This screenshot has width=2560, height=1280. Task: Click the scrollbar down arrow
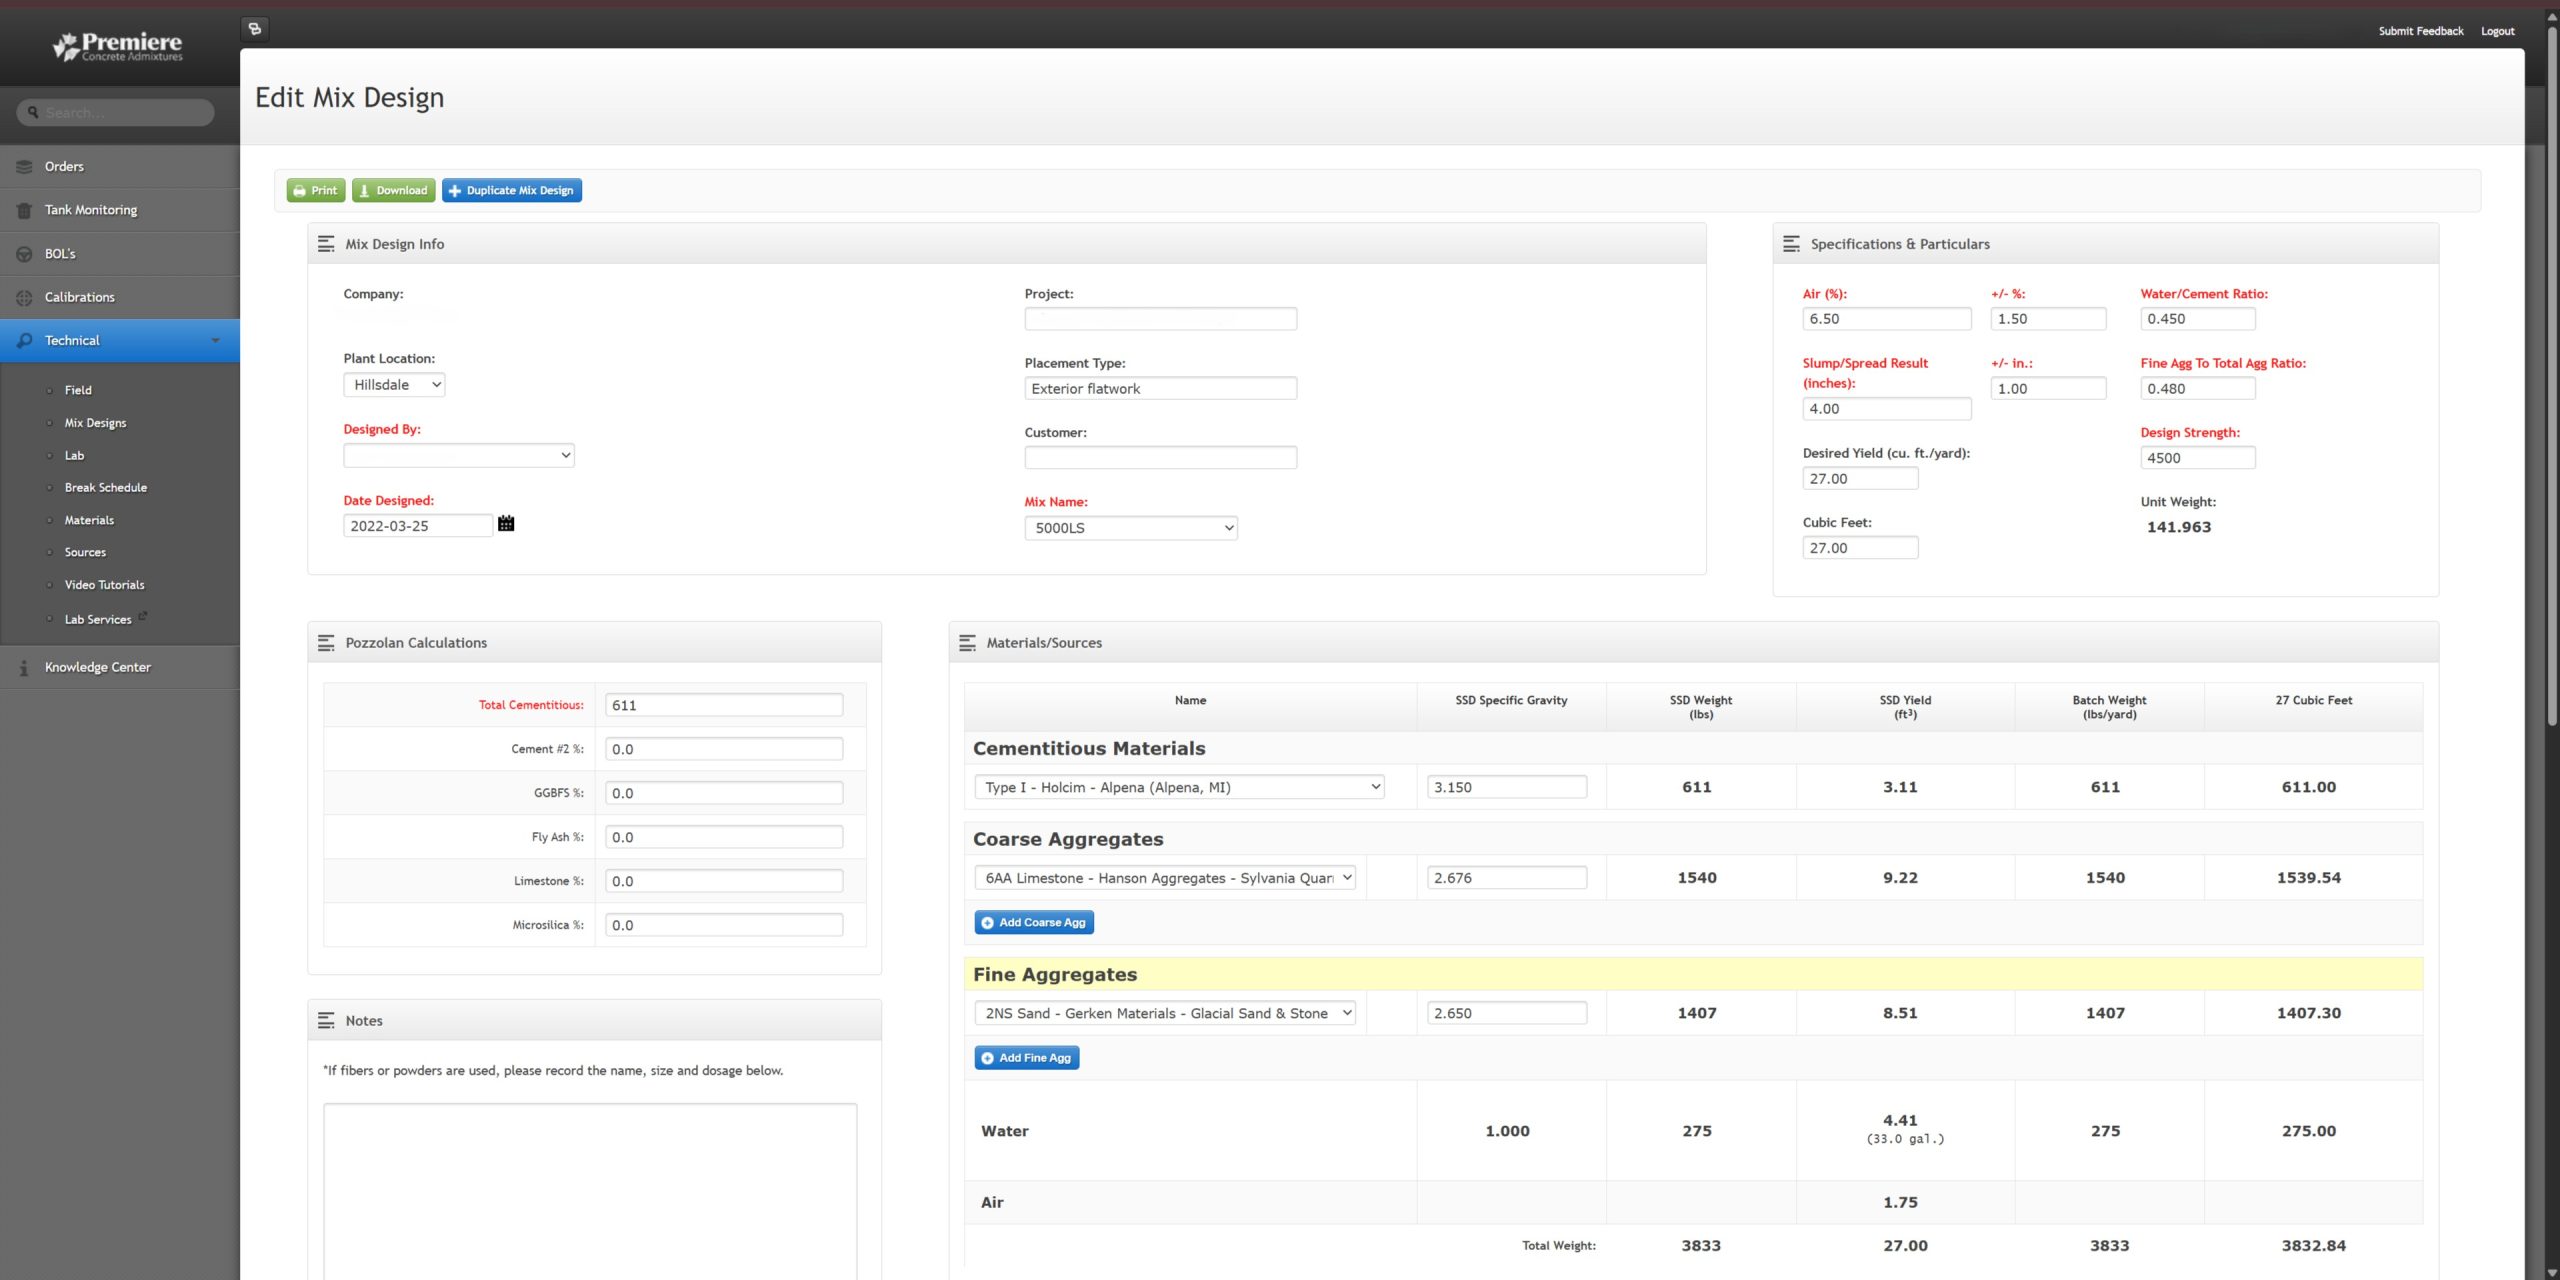coord(2551,1272)
